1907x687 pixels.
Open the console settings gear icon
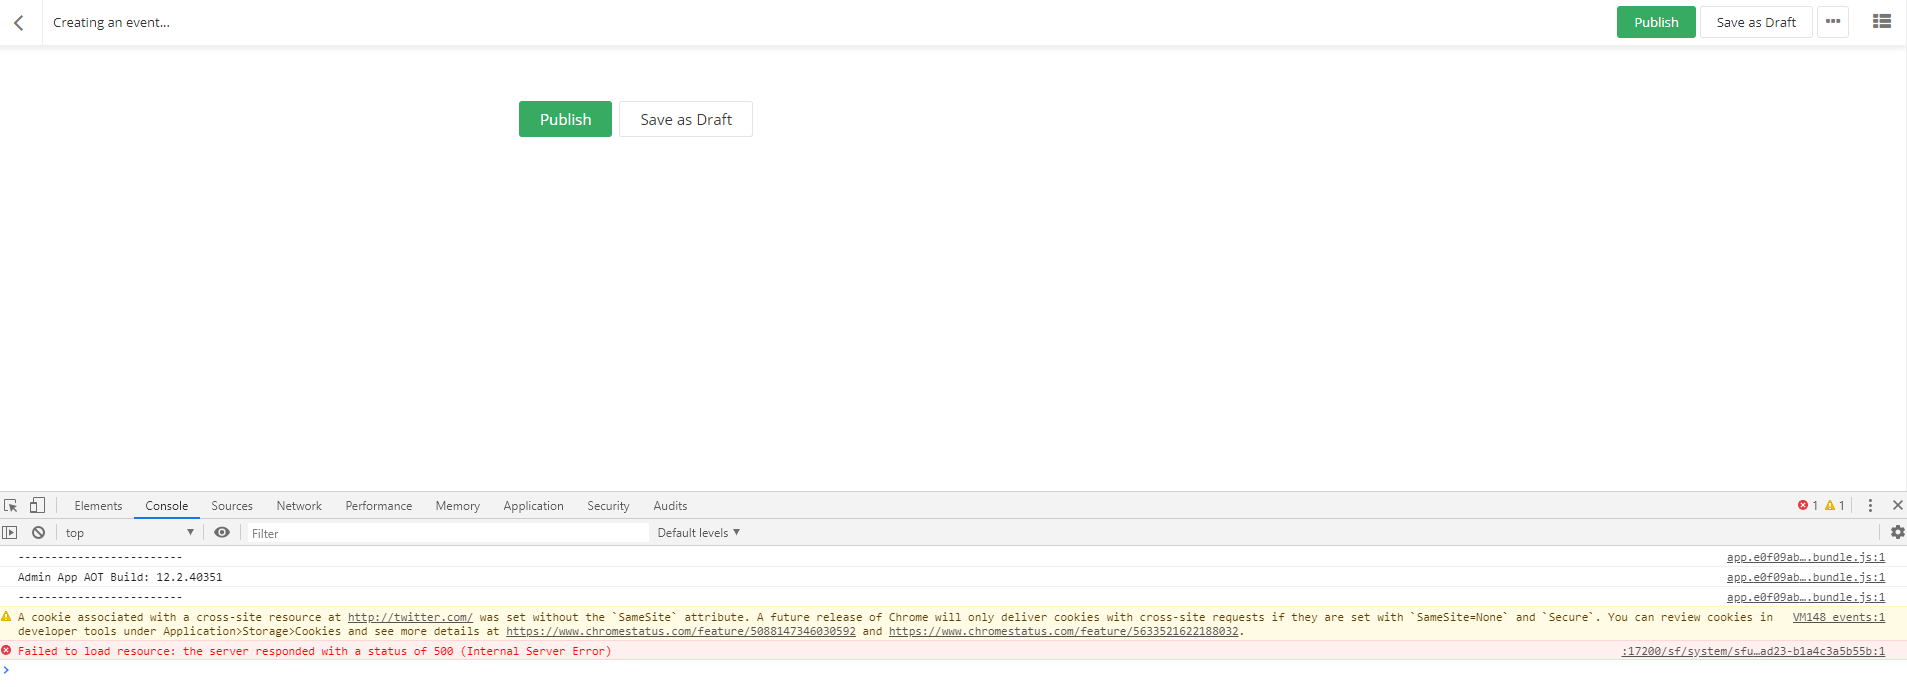(1898, 533)
